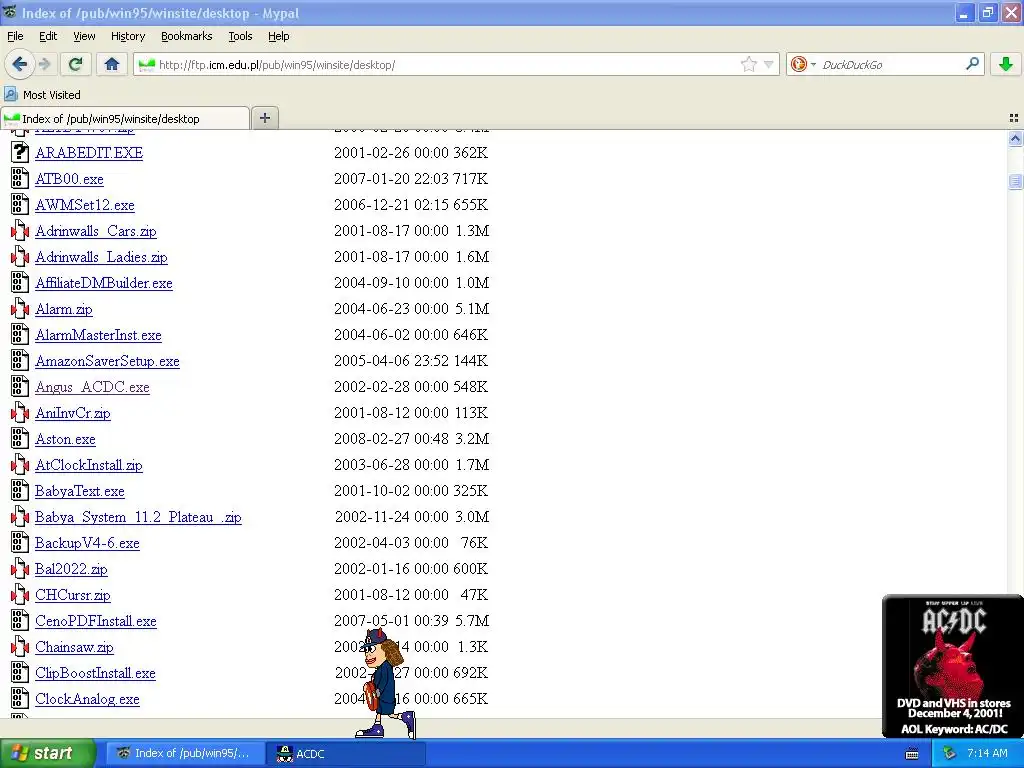The height and width of the screenshot is (768, 1024).
Task: Click the archive icon beside CHCursr.zip
Action: point(20,594)
